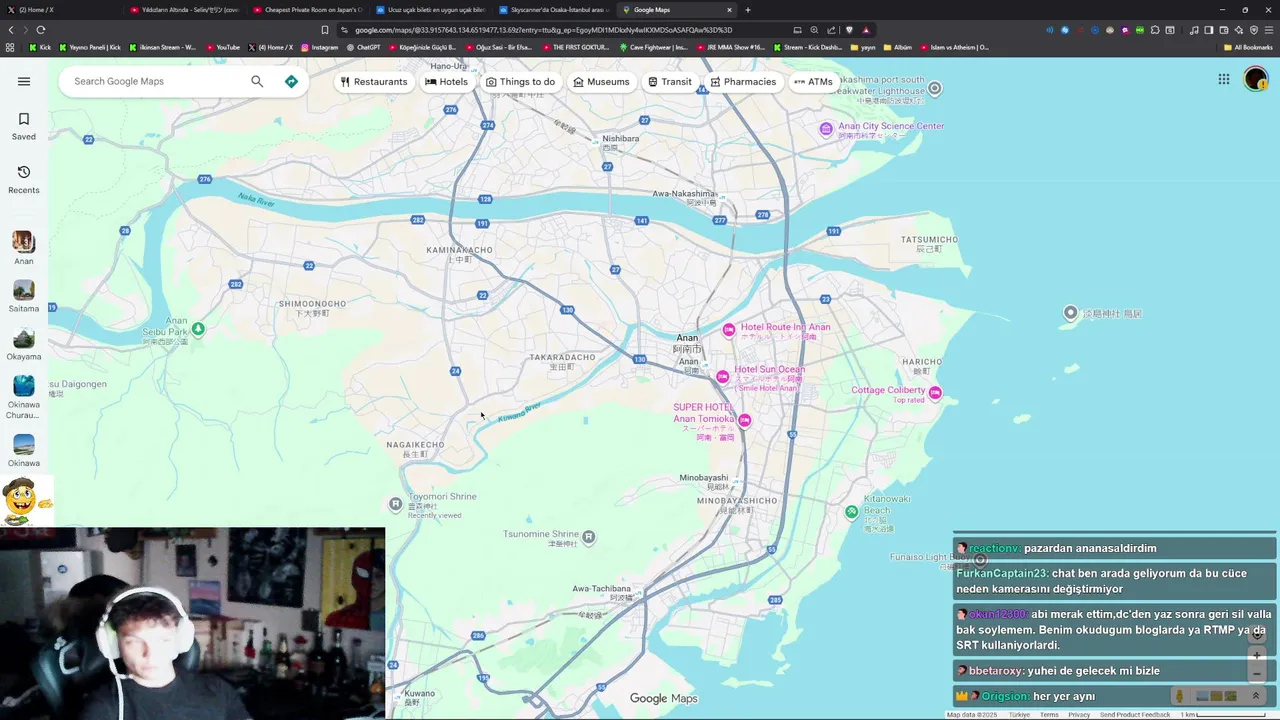
Task: Click the Hotel Sun Ocean pin
Action: [722, 376]
